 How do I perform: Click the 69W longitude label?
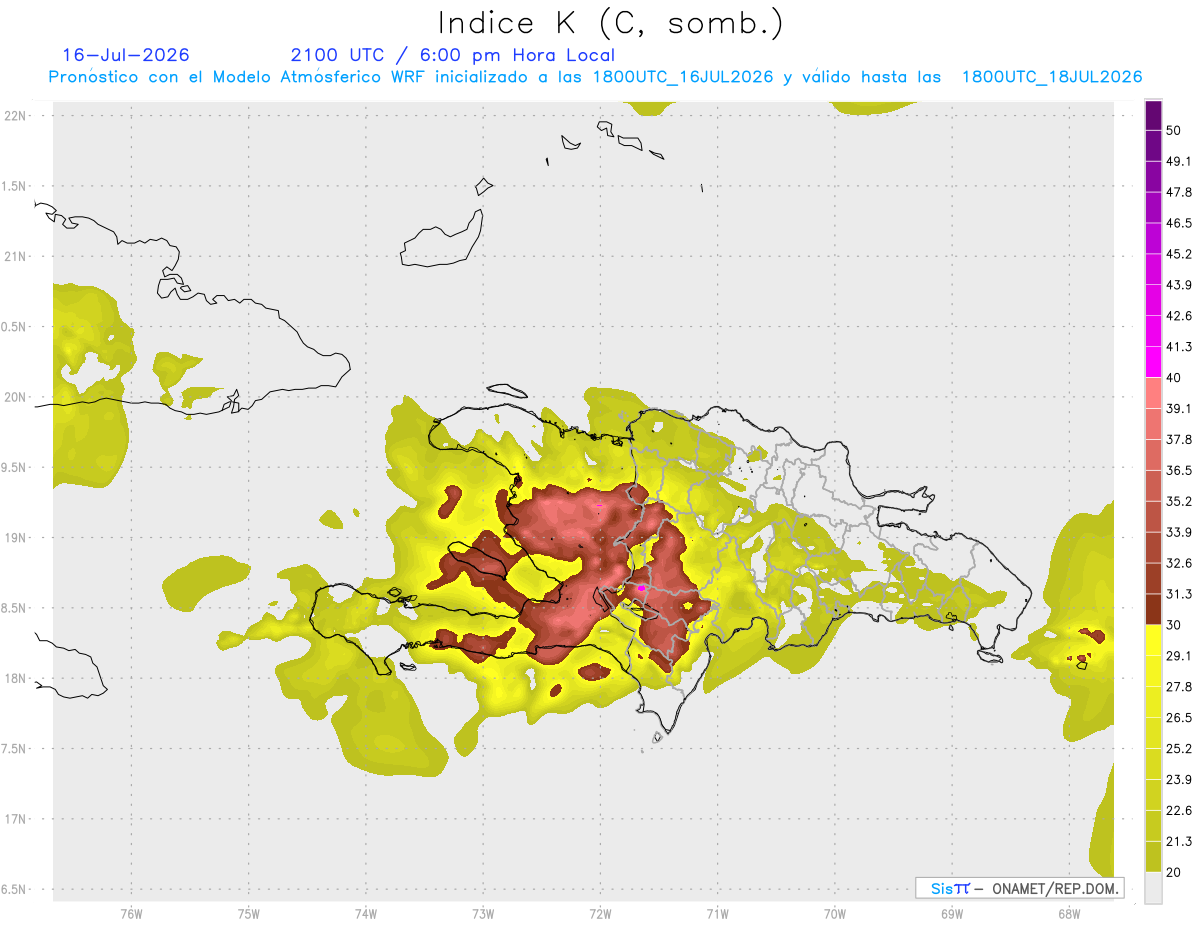point(952,913)
